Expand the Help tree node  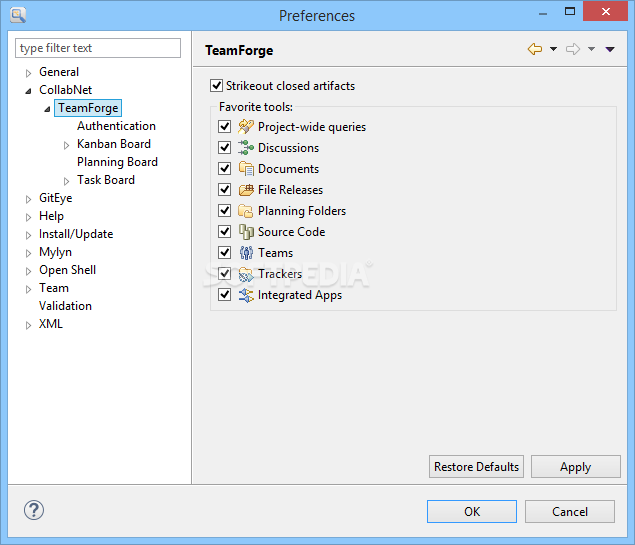28,217
